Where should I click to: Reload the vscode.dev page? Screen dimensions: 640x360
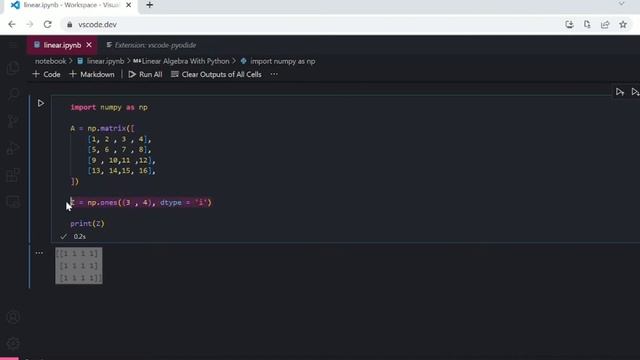(x=47, y=24)
